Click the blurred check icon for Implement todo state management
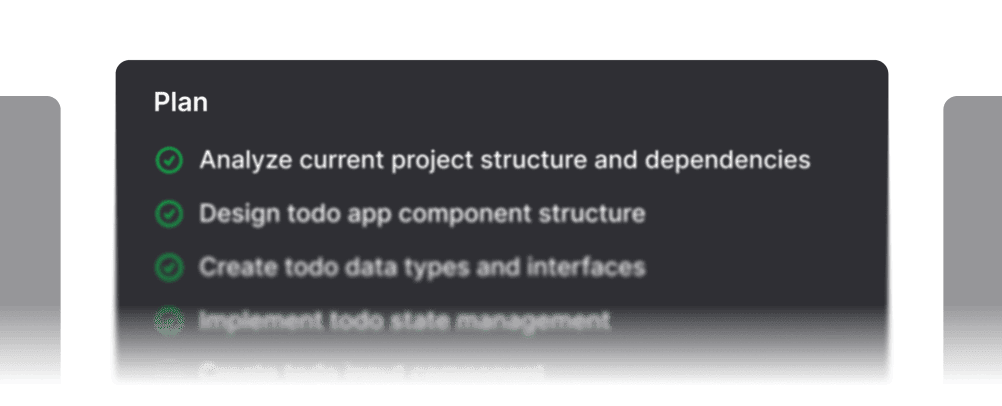 tap(169, 321)
